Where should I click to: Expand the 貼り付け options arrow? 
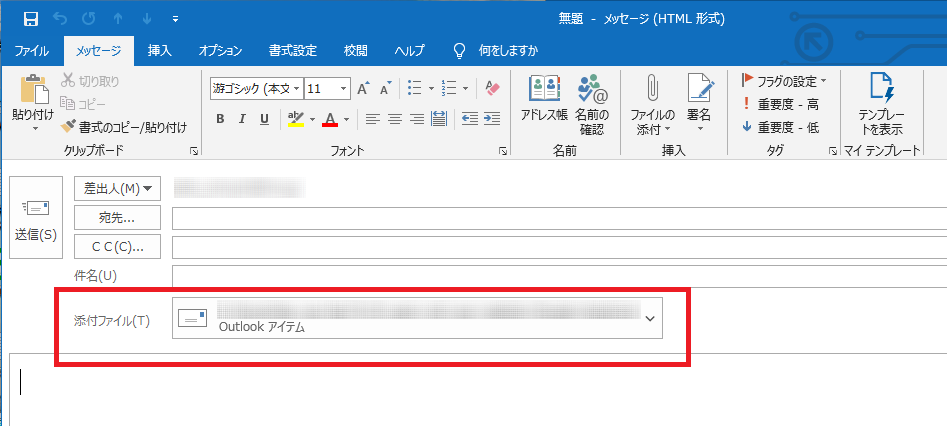pyautogui.click(x=34, y=128)
